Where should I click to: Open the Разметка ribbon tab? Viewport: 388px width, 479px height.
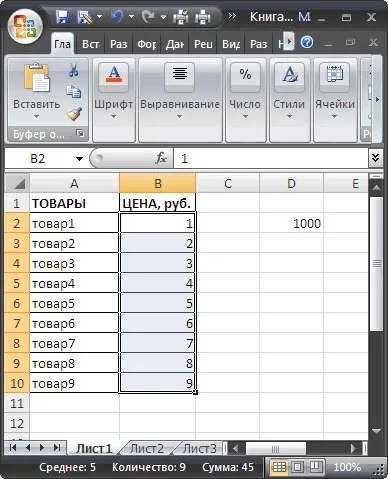pos(119,44)
